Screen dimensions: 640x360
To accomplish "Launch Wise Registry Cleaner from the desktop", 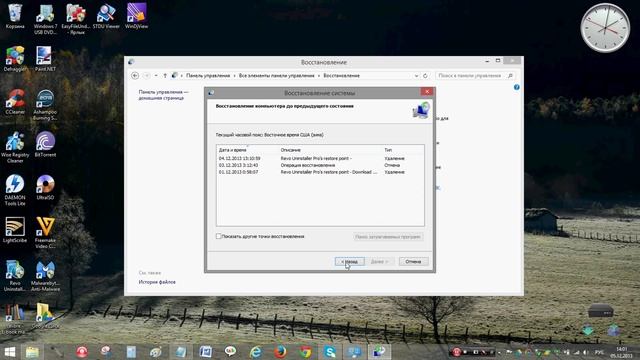I will pos(15,148).
